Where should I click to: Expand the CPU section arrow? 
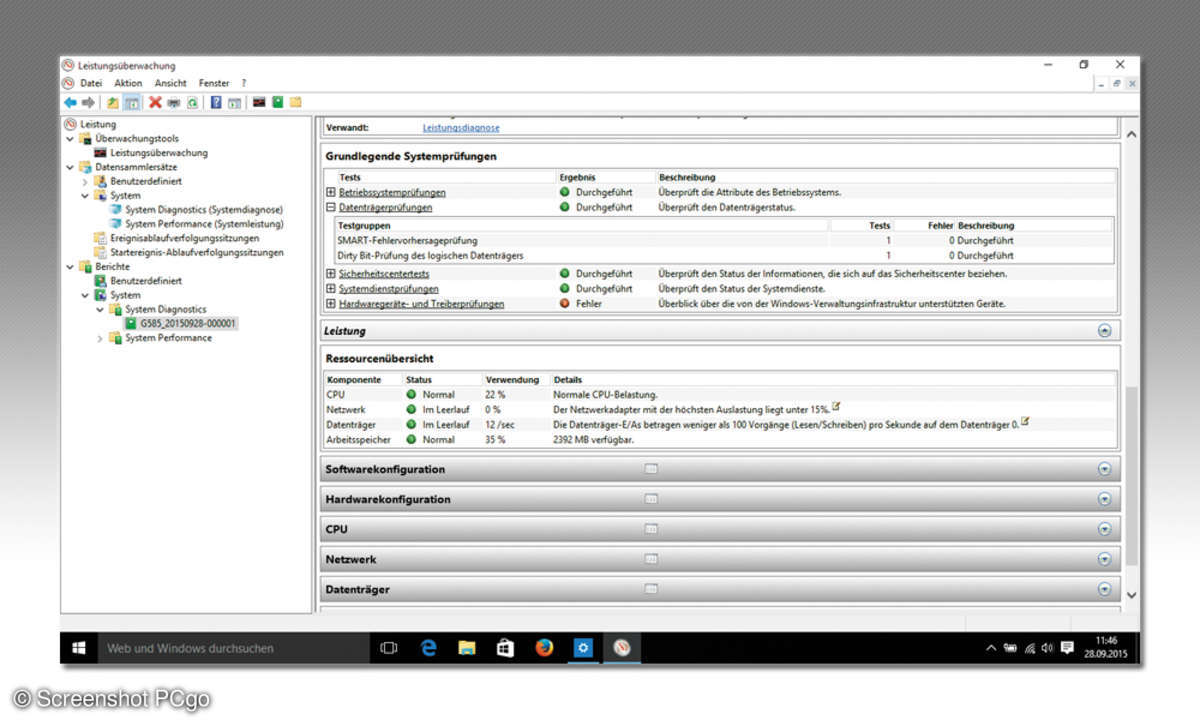tap(1104, 529)
